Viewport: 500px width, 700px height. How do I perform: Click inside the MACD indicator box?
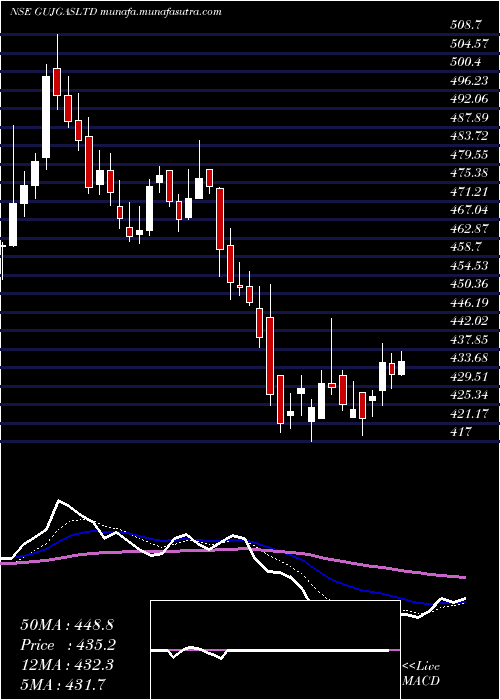pos(275,650)
